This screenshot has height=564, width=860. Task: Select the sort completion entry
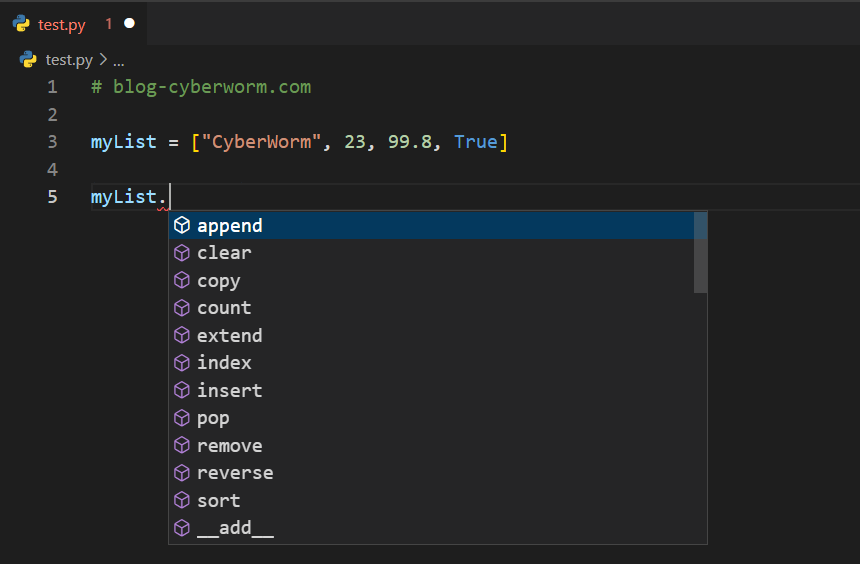tap(219, 501)
